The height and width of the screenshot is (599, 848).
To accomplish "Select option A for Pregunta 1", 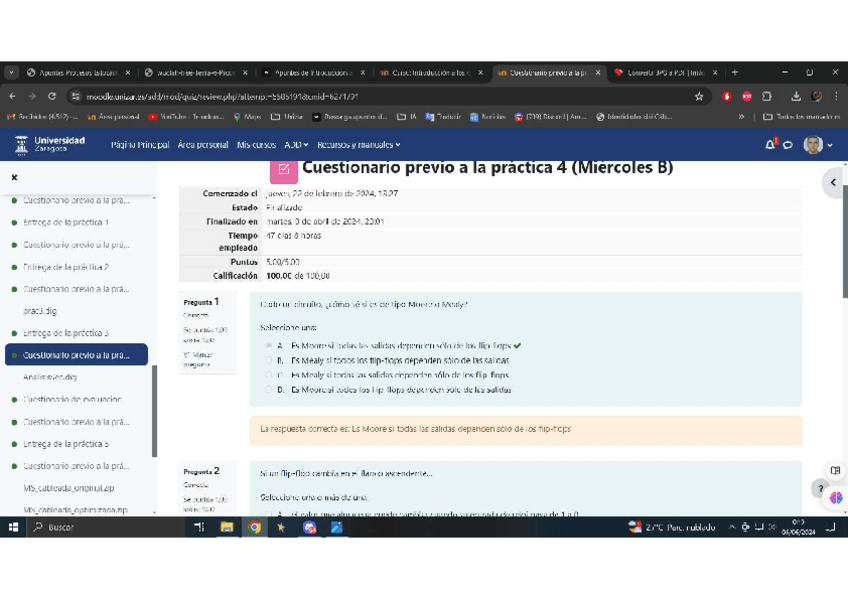I will [268, 345].
